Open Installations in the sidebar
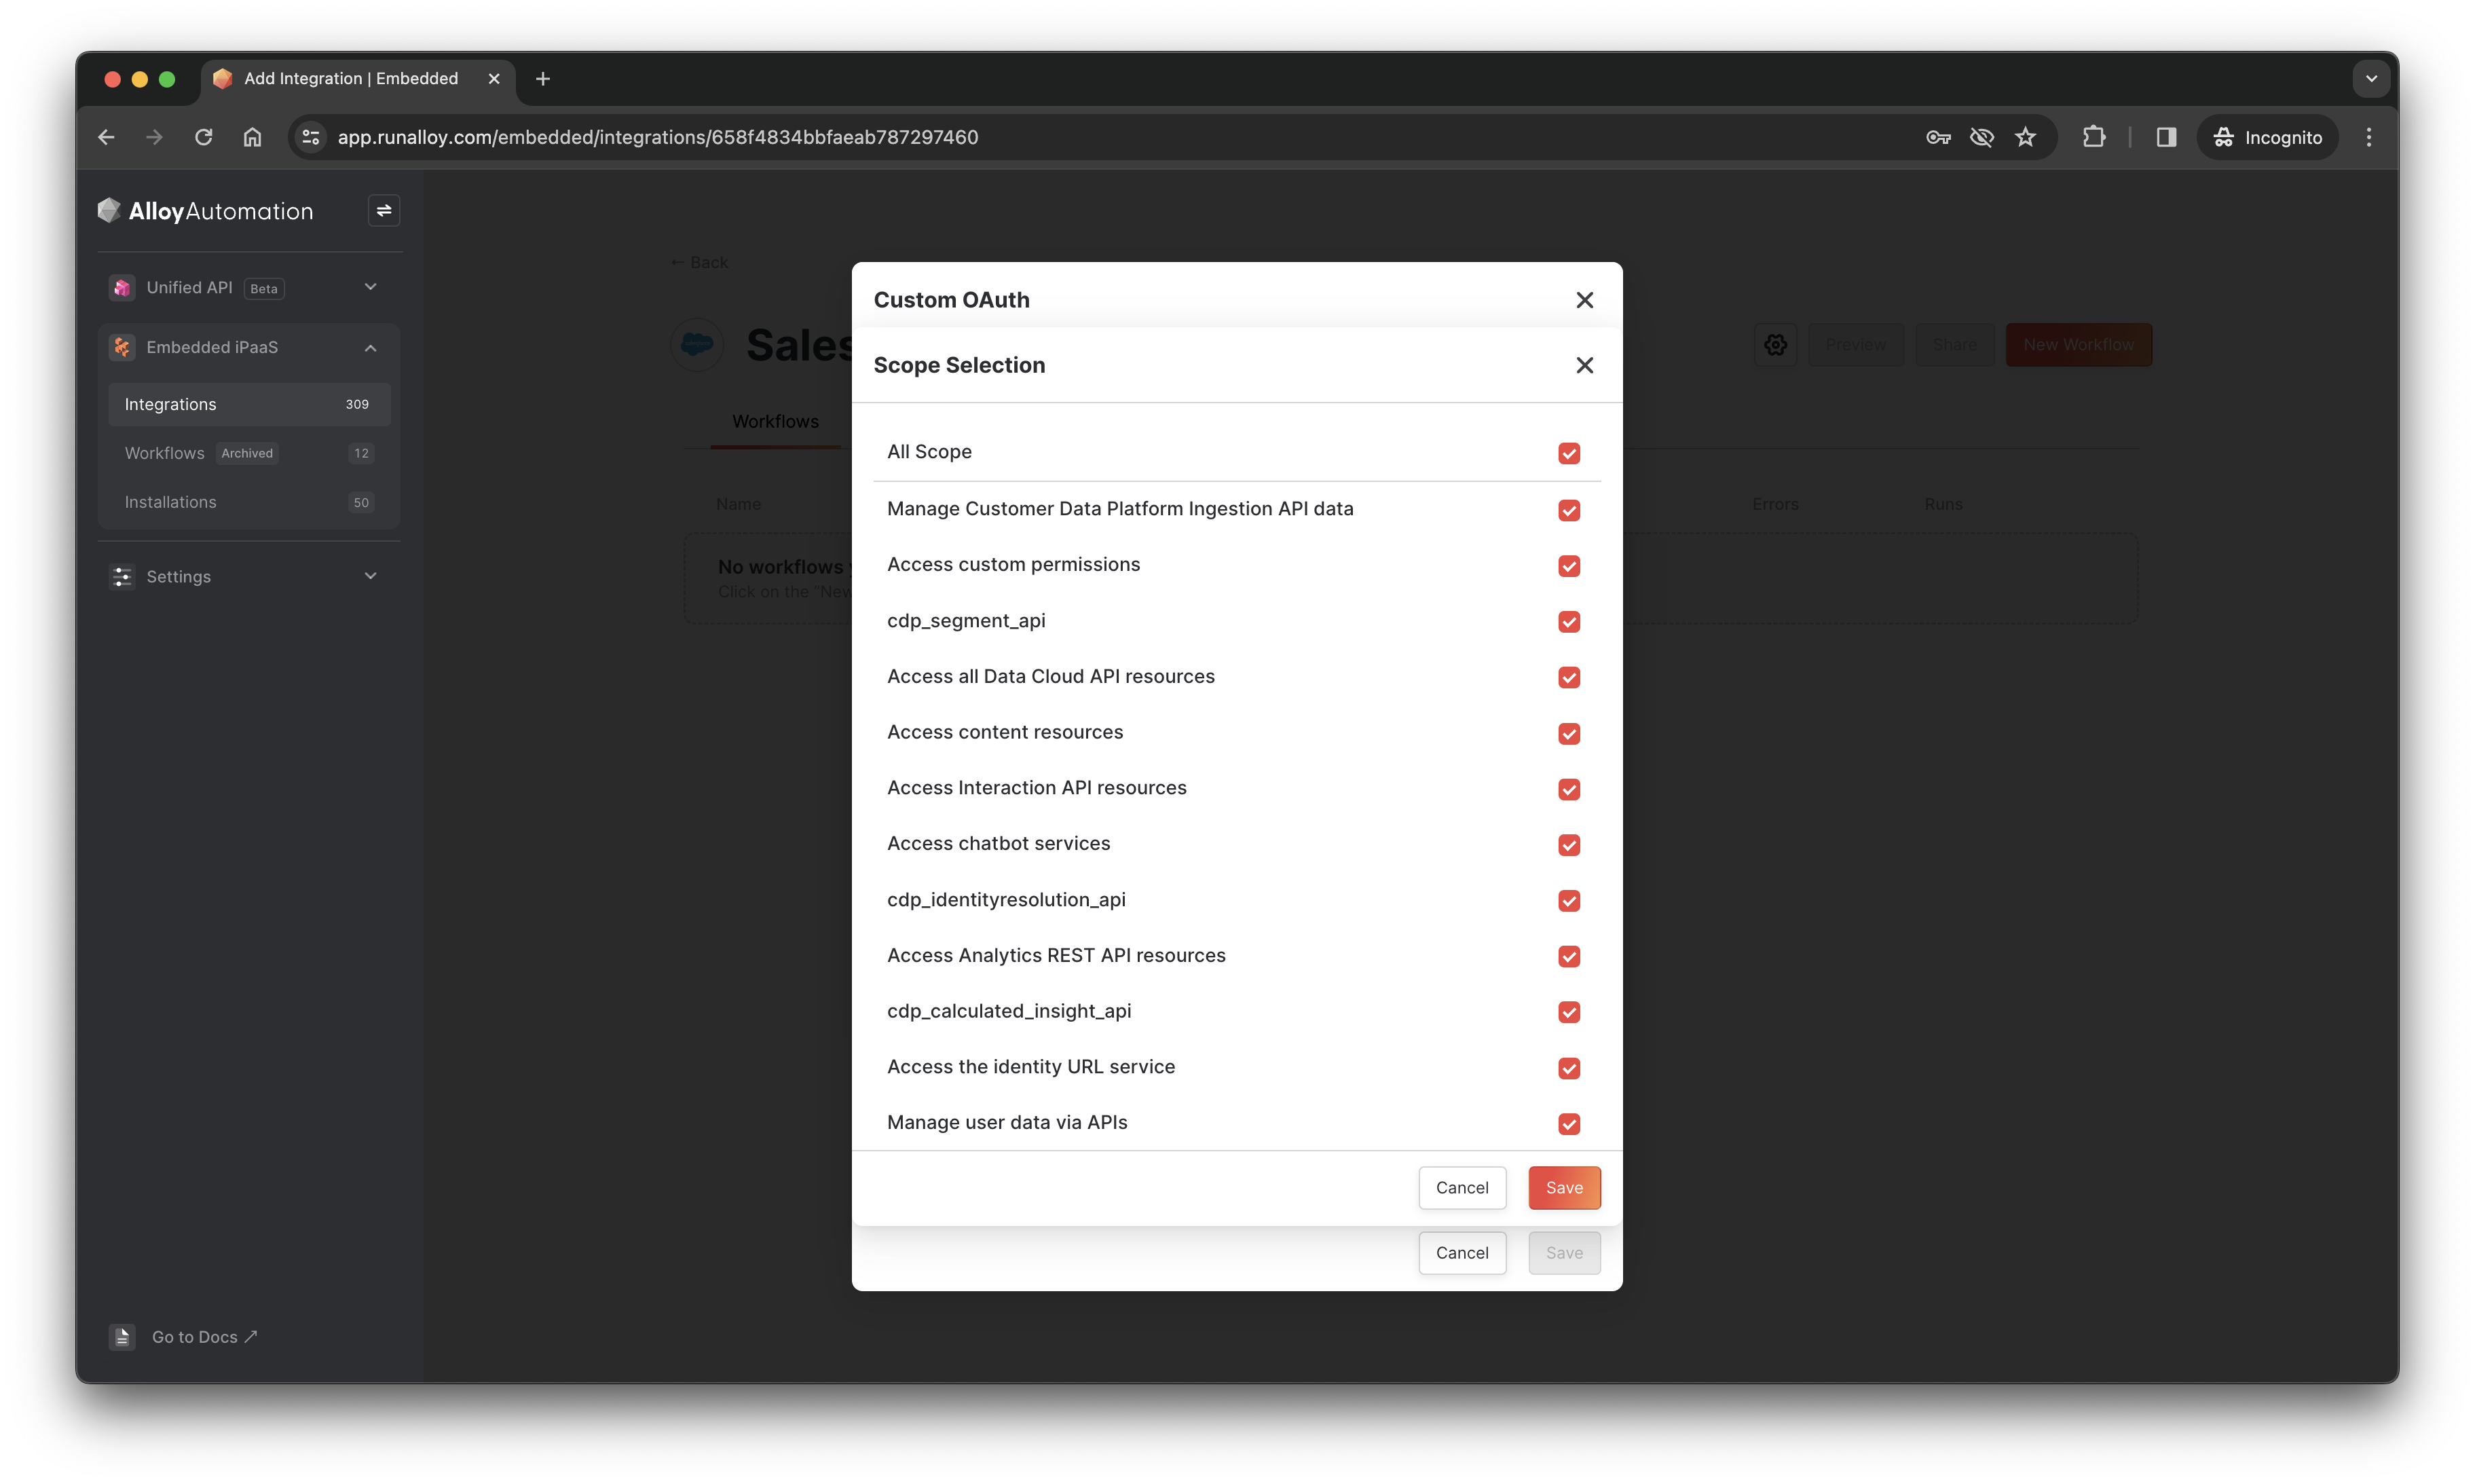This screenshot has height=1484, width=2475. tap(249, 502)
